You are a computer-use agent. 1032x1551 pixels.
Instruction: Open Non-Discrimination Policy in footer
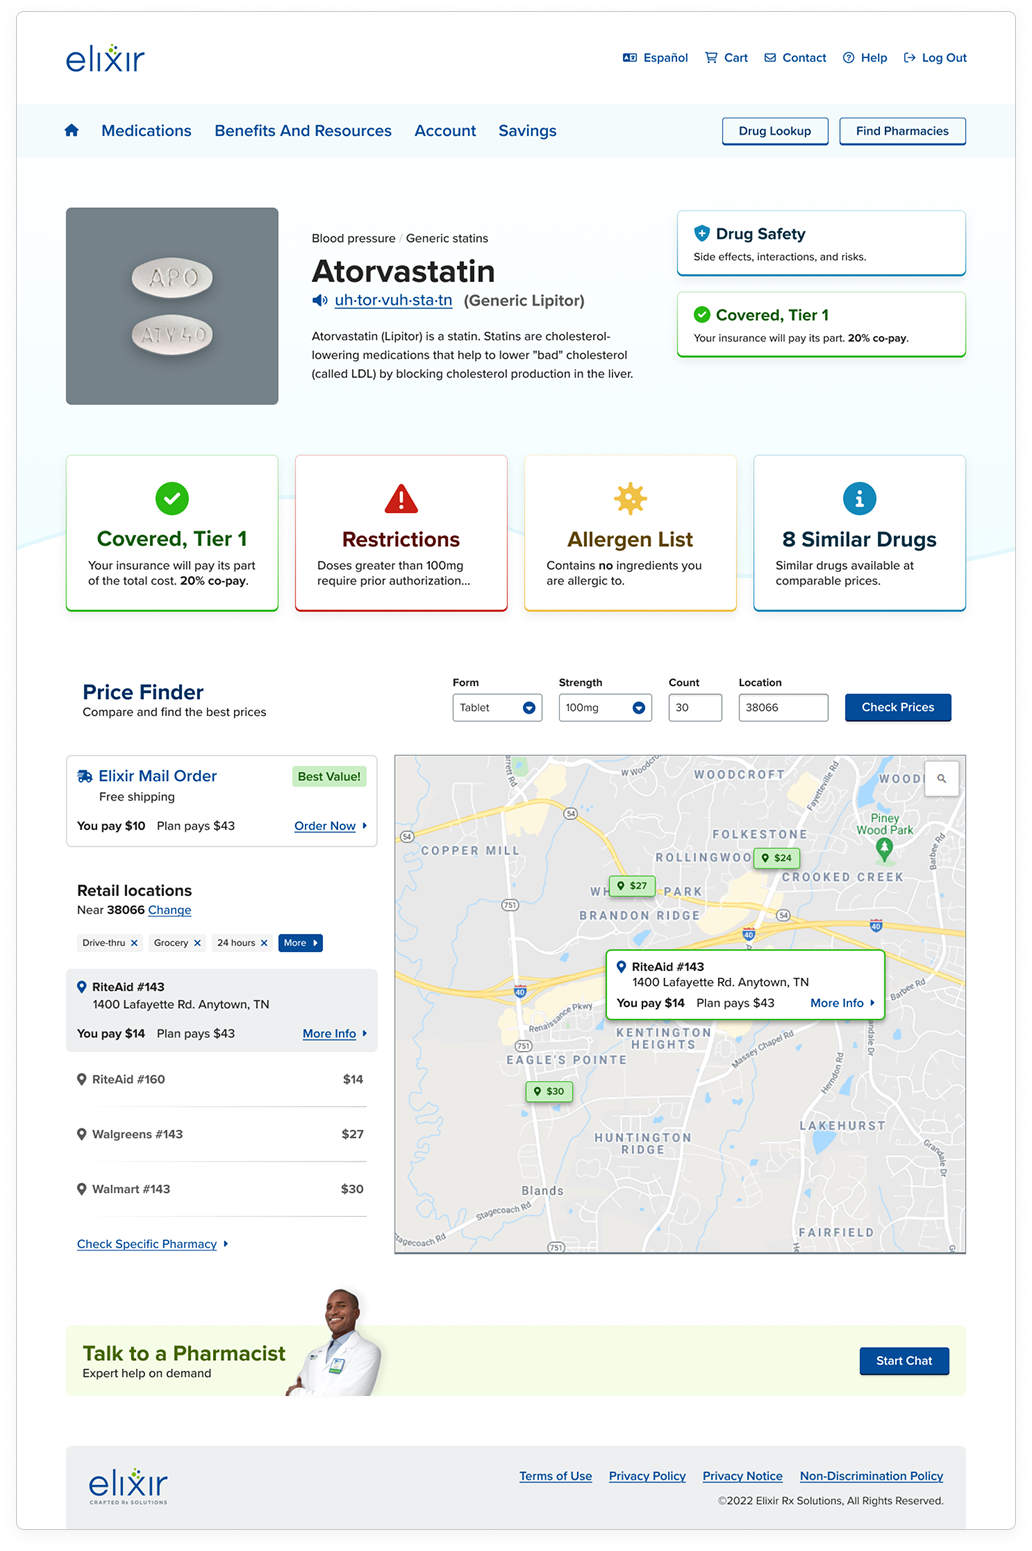click(x=871, y=1476)
